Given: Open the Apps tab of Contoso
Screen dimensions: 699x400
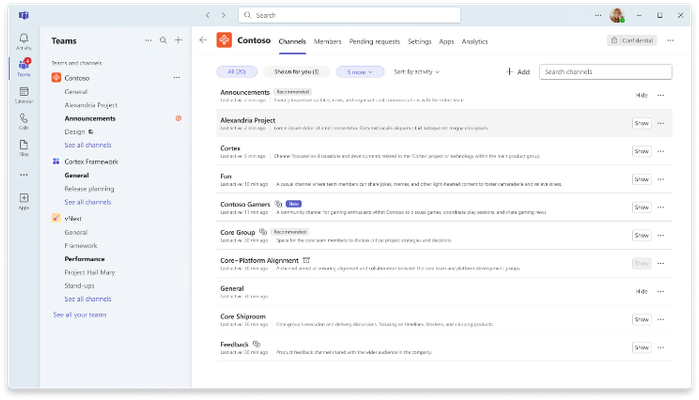Looking at the screenshot, I should tap(446, 41).
